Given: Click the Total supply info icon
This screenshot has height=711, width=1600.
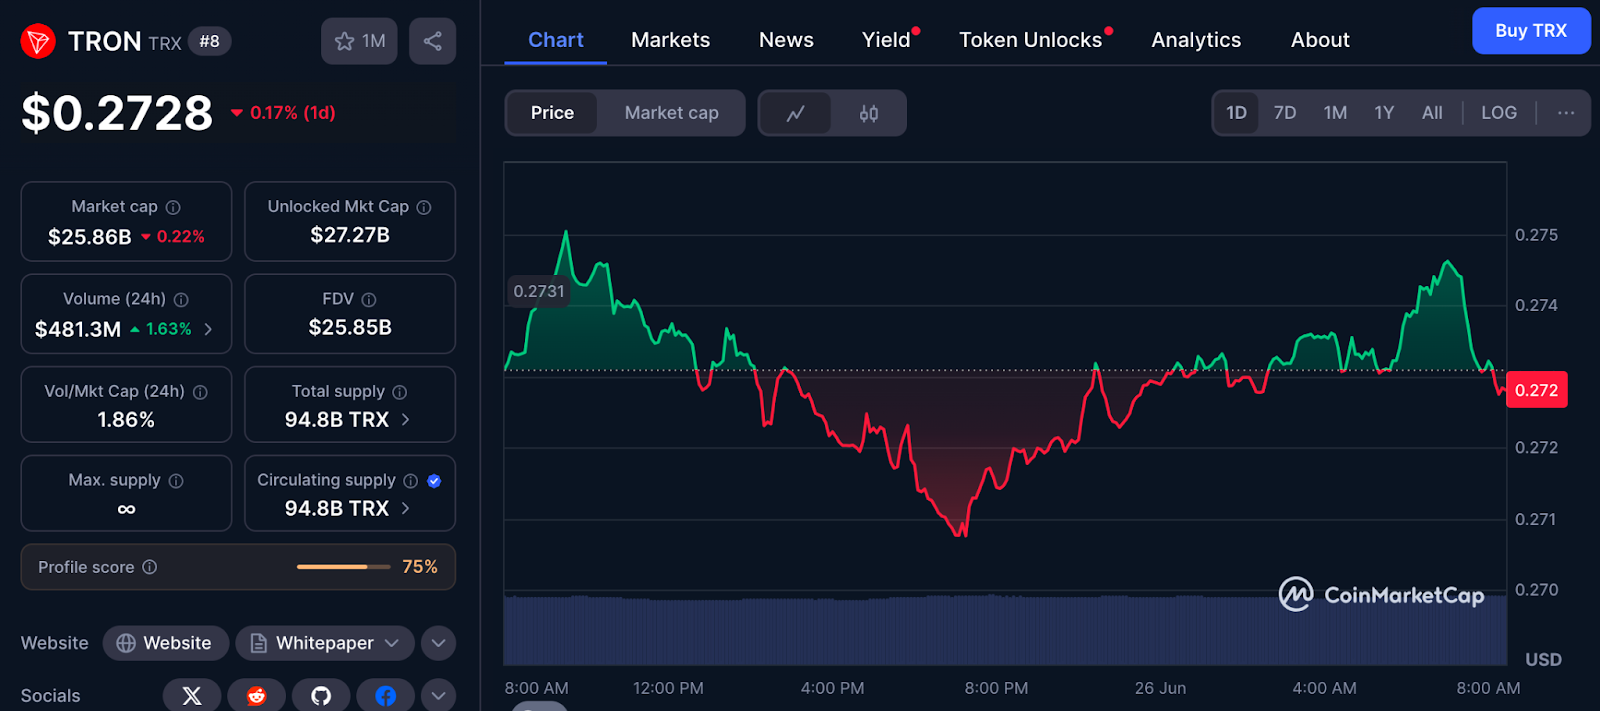Looking at the screenshot, I should click(x=400, y=392).
